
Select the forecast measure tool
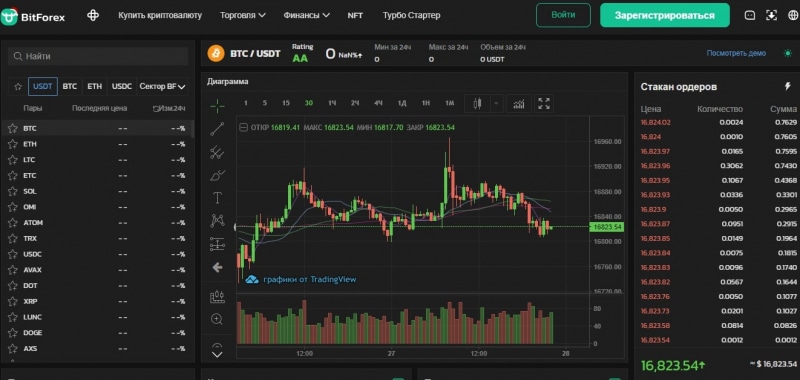(217, 244)
